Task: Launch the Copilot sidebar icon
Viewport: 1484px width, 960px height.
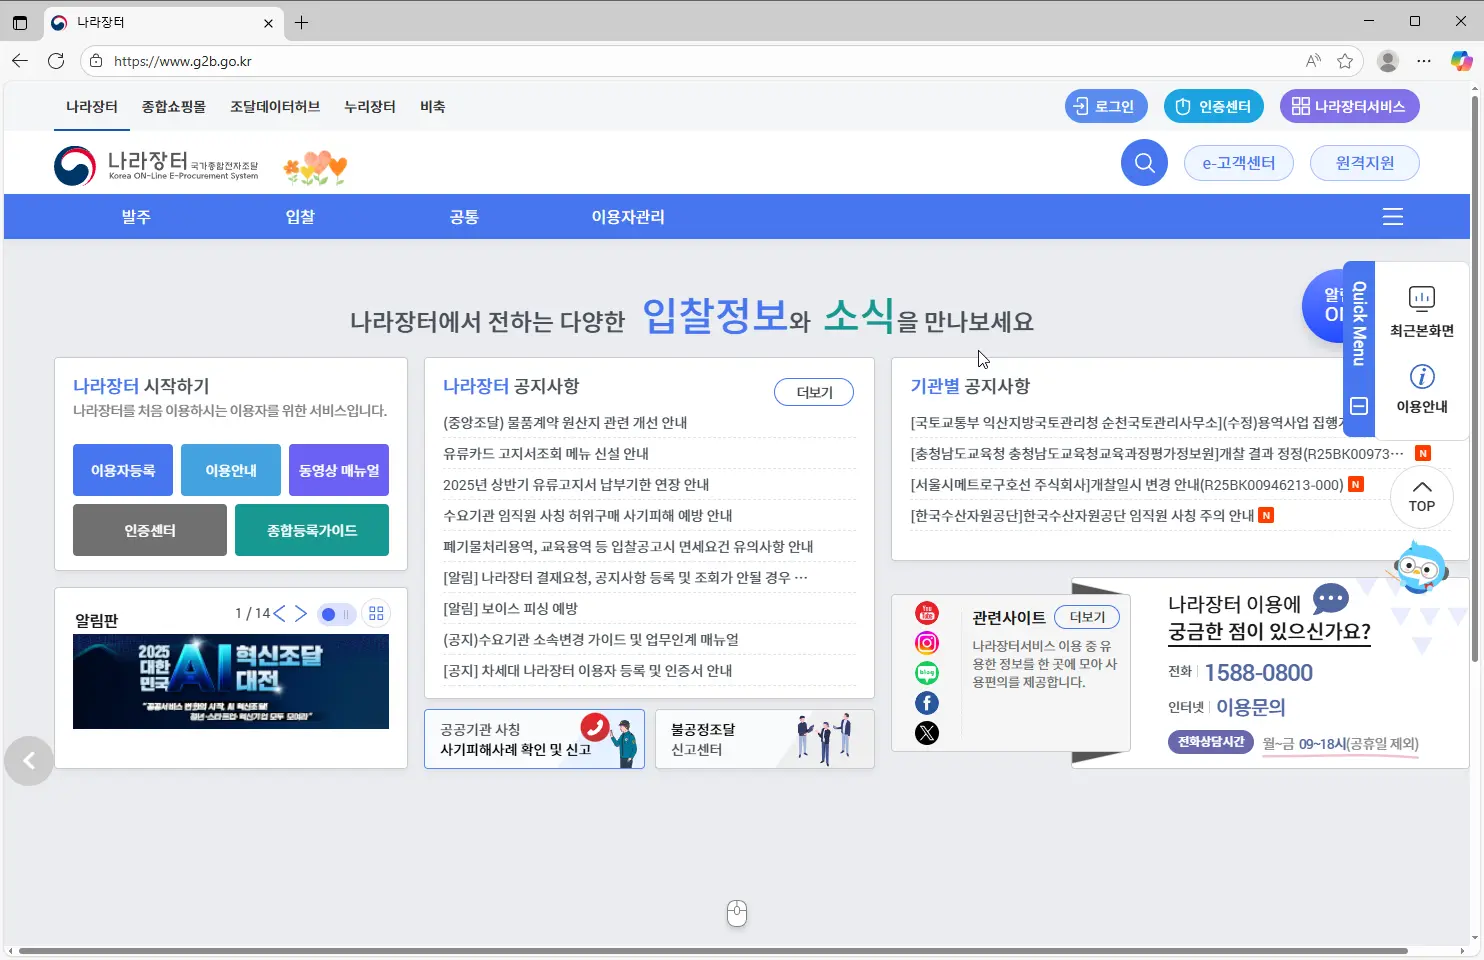Action: tap(1461, 61)
